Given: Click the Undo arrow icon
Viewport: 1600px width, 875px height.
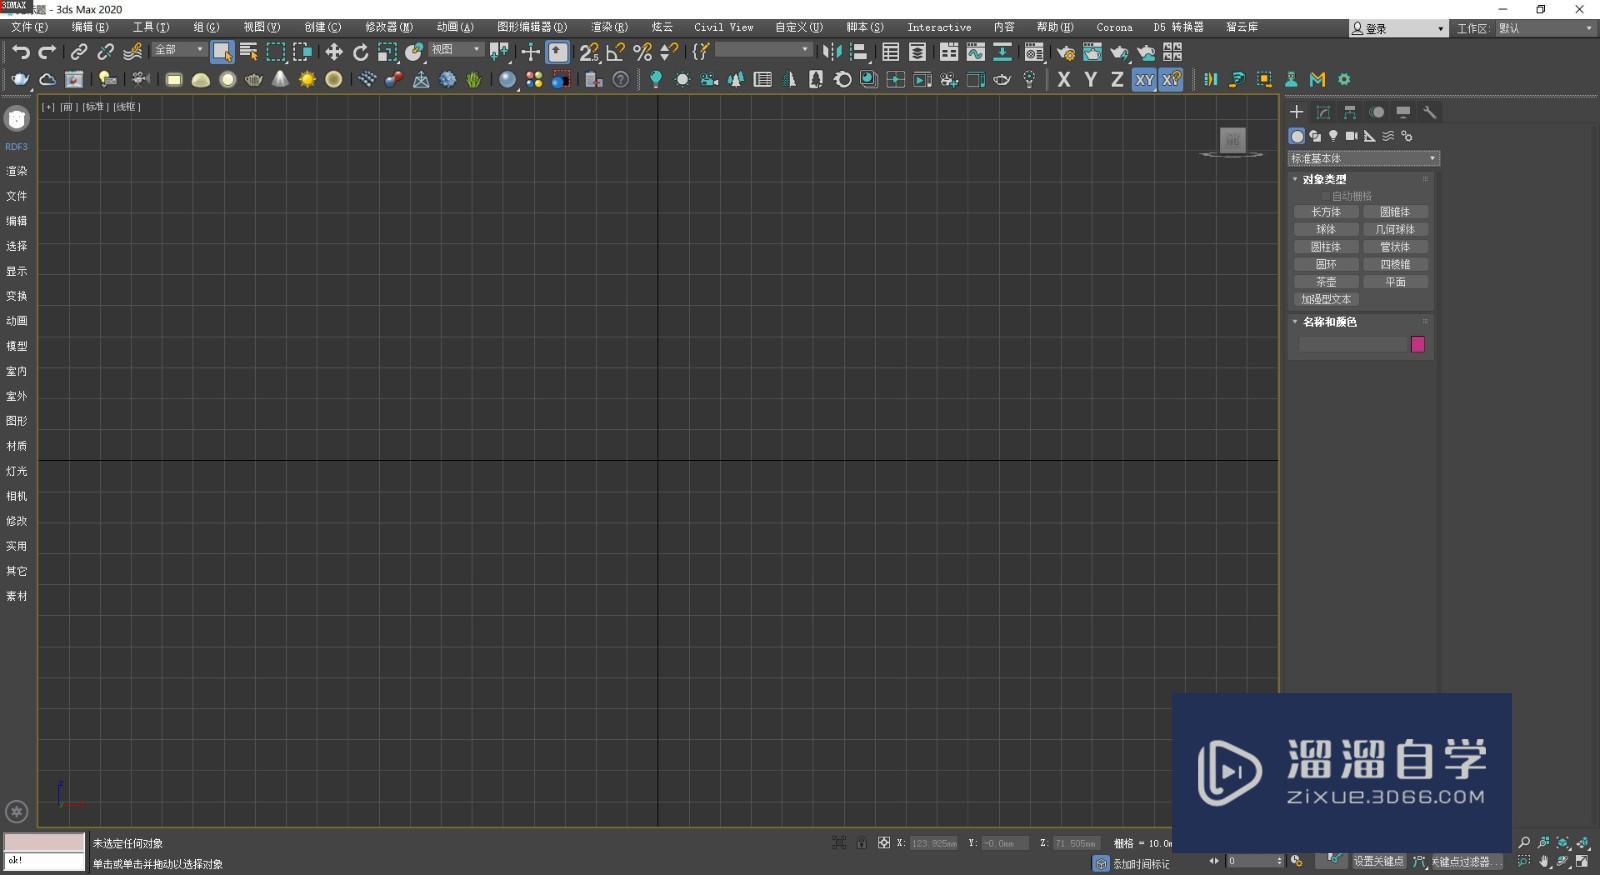Looking at the screenshot, I should point(20,52).
